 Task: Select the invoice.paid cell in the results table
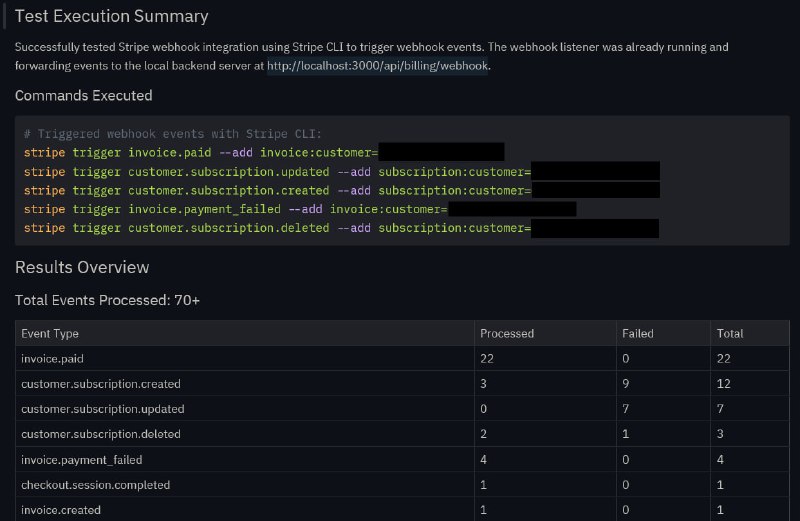point(53,358)
